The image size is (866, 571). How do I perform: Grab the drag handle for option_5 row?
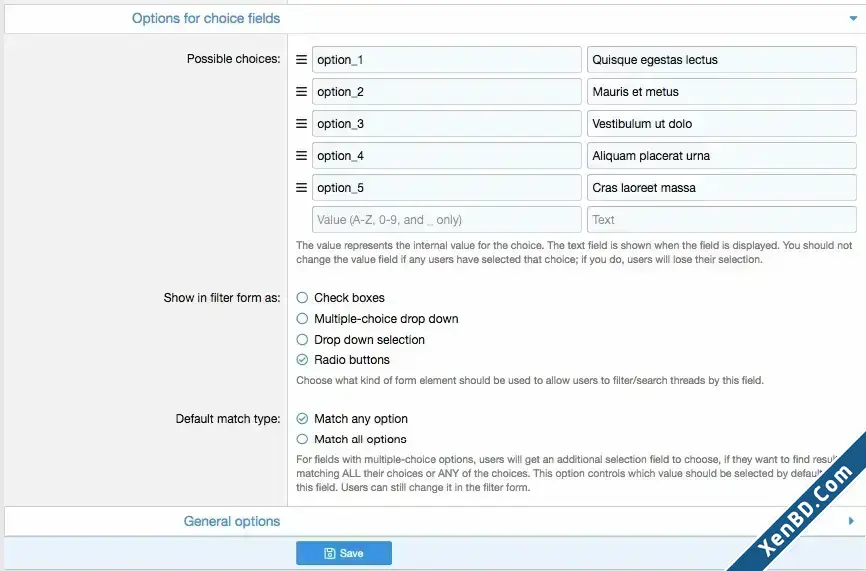pos(301,188)
